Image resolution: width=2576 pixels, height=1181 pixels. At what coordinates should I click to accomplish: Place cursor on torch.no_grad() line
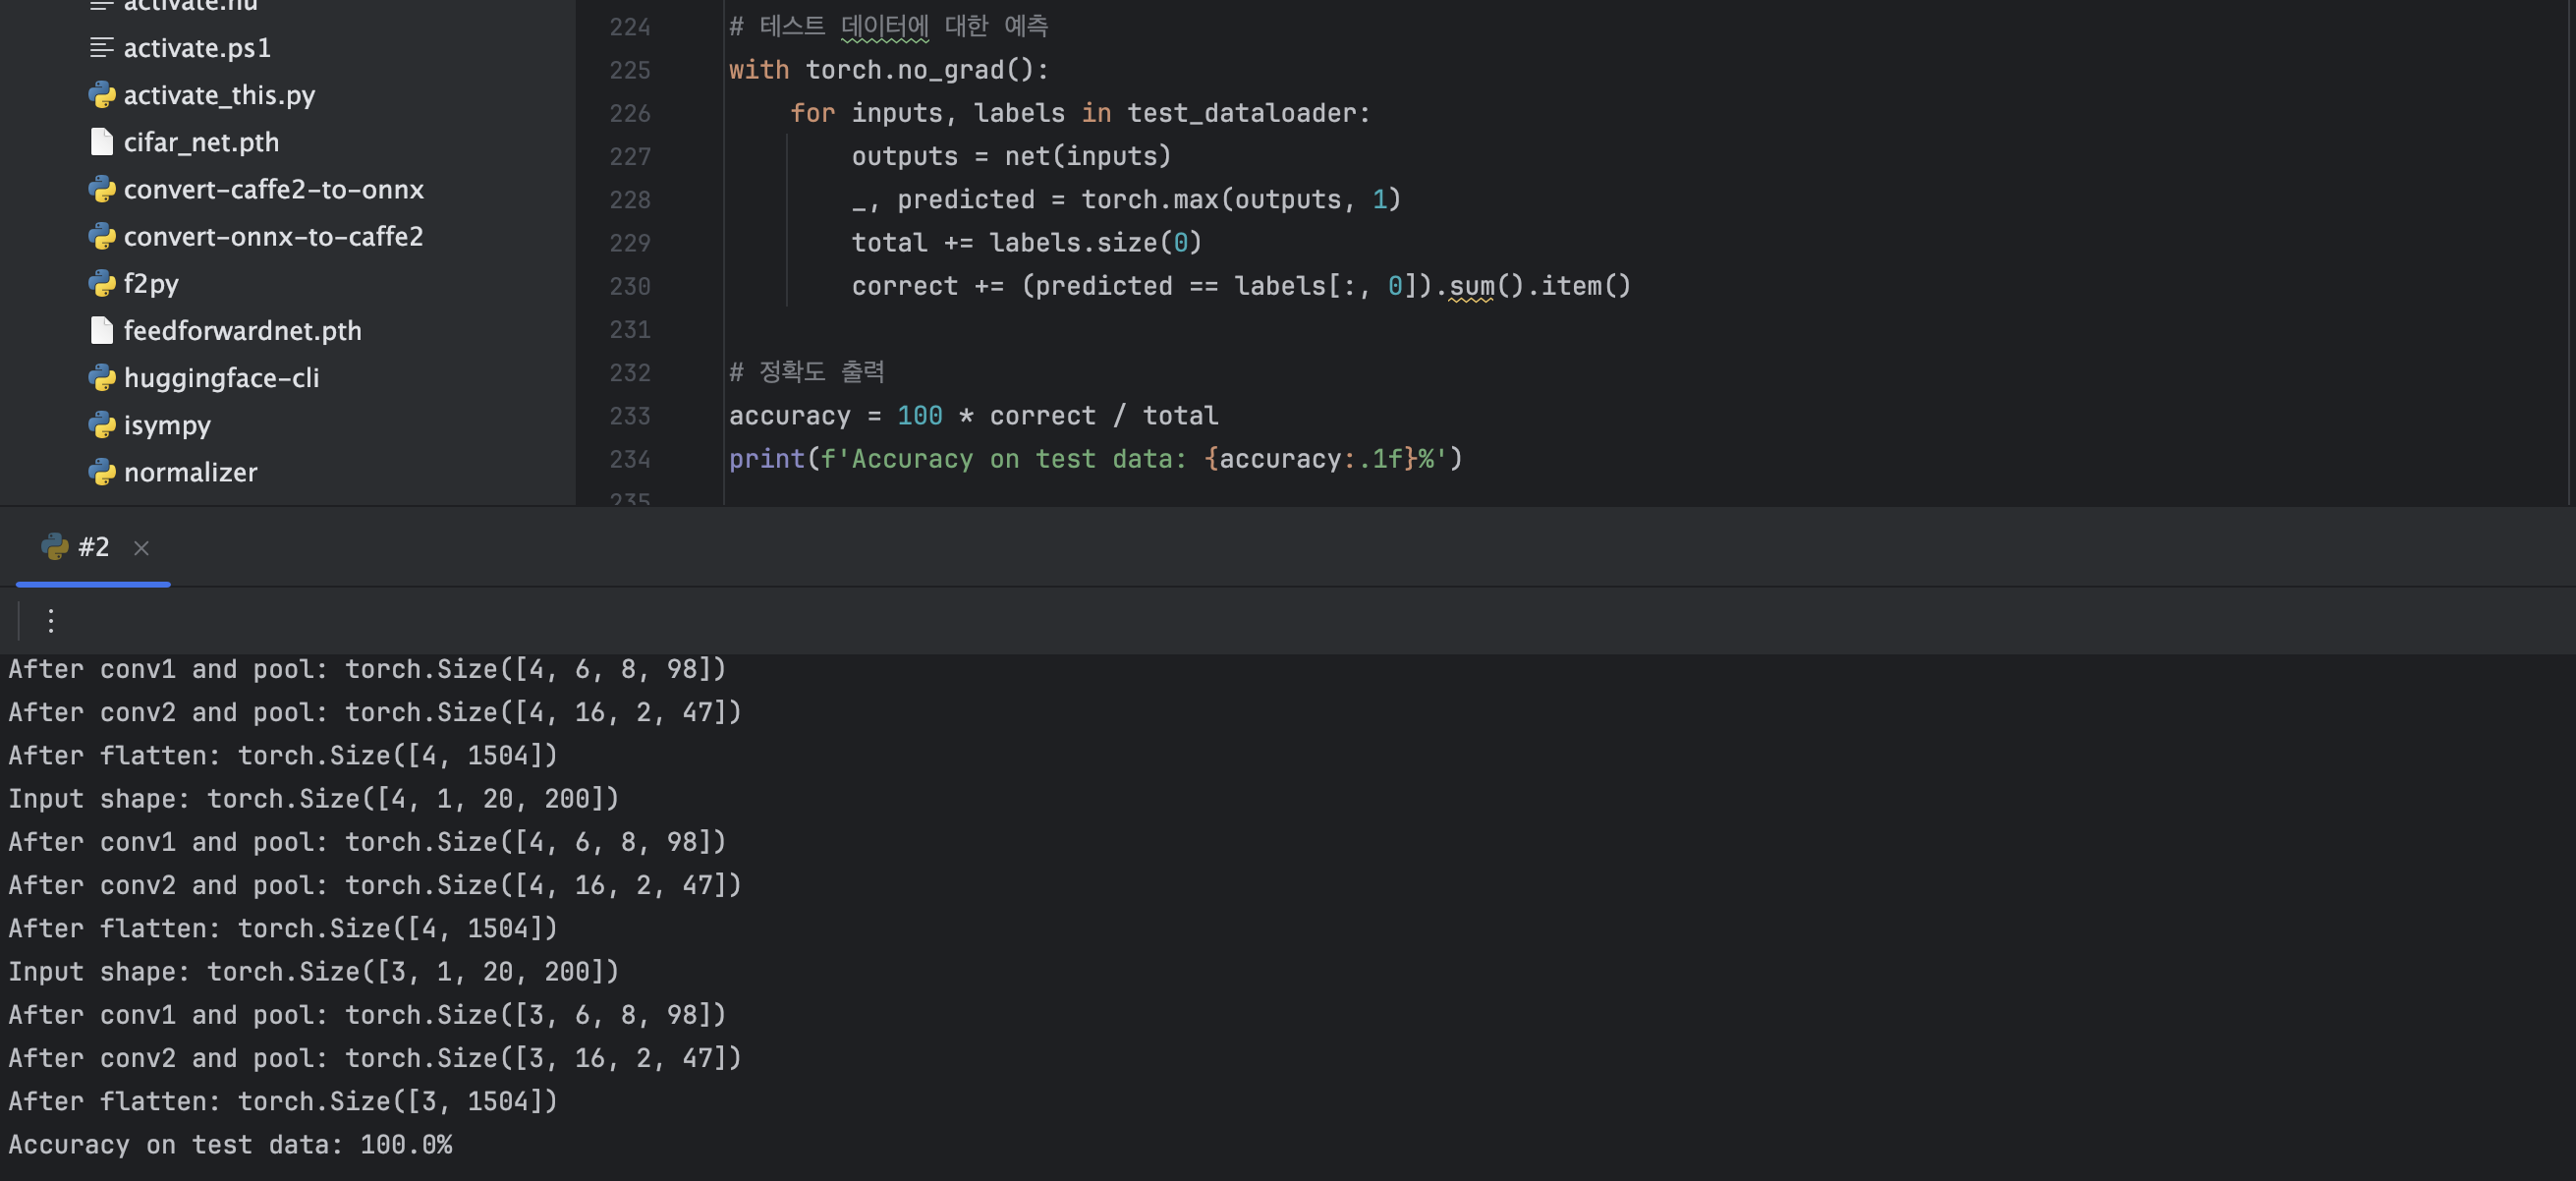[925, 70]
